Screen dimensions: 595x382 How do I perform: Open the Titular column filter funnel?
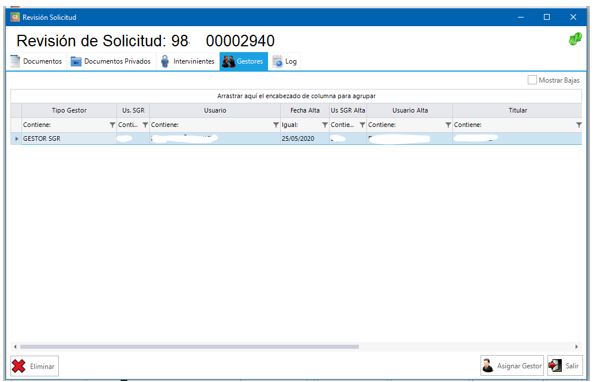point(579,125)
